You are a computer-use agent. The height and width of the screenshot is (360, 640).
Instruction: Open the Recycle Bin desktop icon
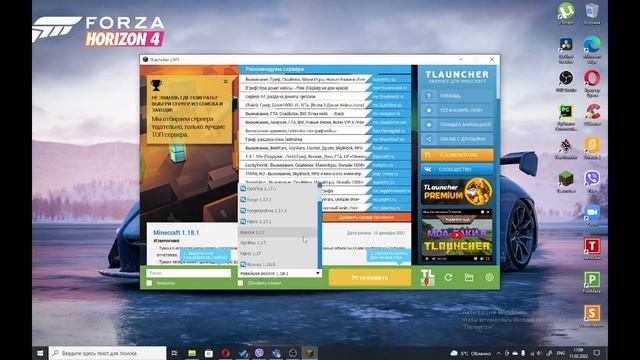tap(592, 13)
